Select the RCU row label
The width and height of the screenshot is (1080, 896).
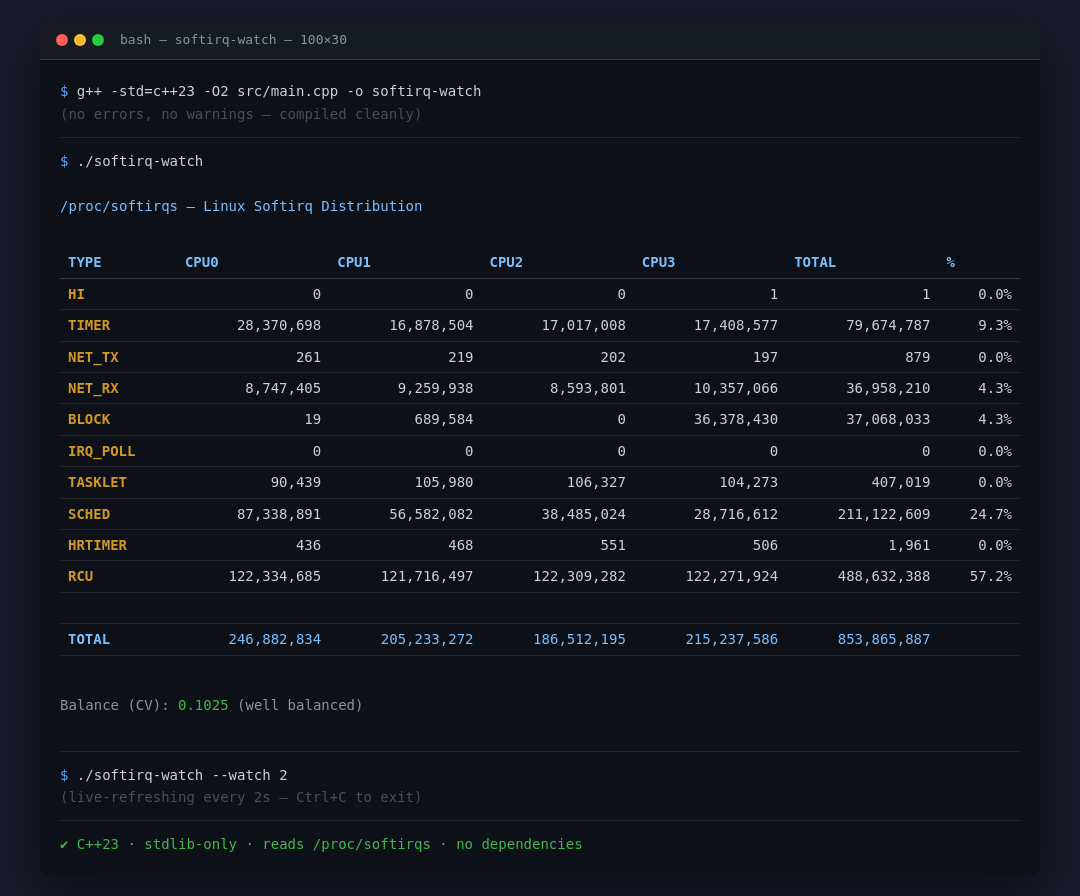[81, 576]
